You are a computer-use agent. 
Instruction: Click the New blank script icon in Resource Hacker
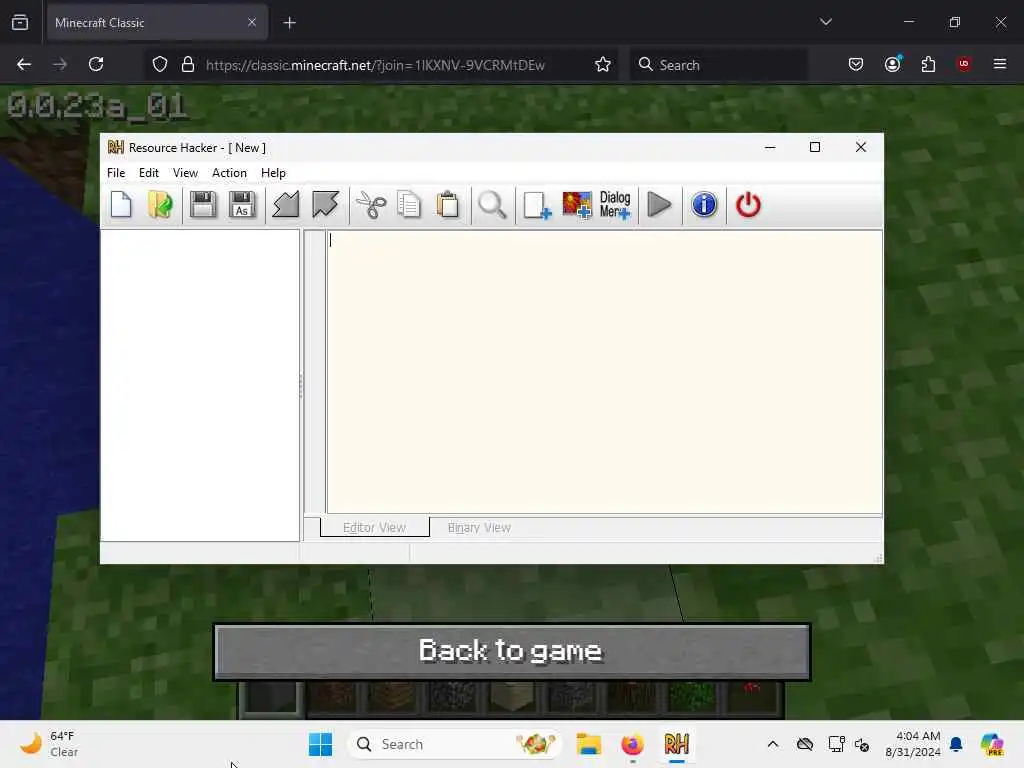(121, 205)
